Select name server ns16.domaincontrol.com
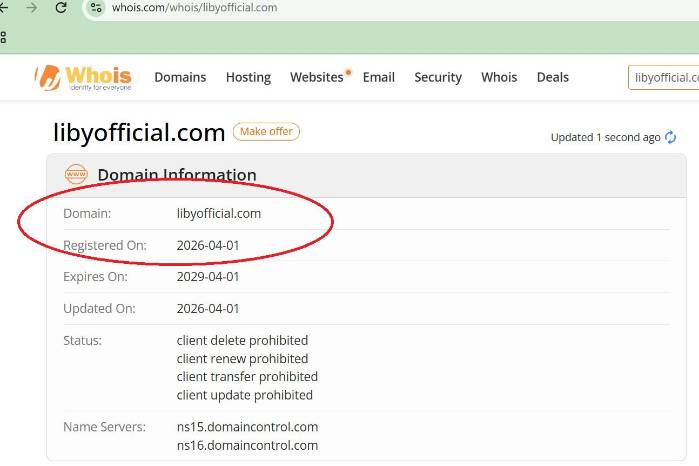 (x=247, y=445)
